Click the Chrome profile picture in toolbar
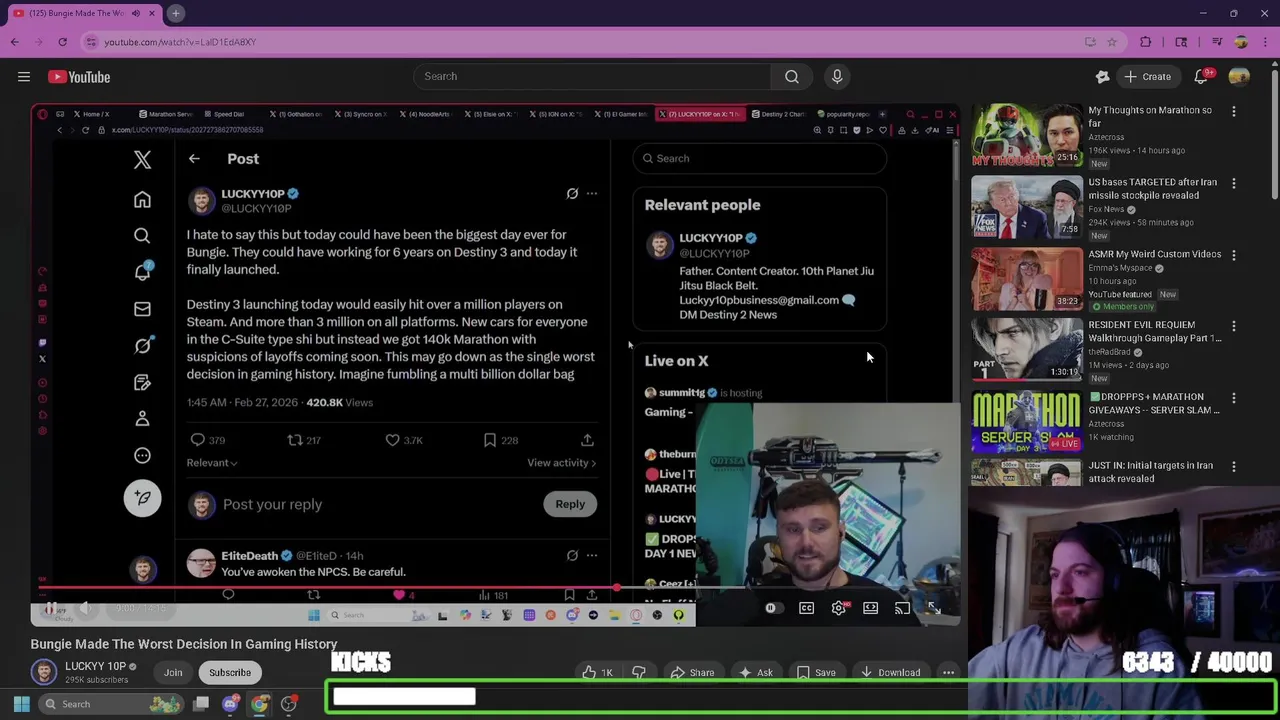Screen dimensions: 1280x720 click(1241, 42)
